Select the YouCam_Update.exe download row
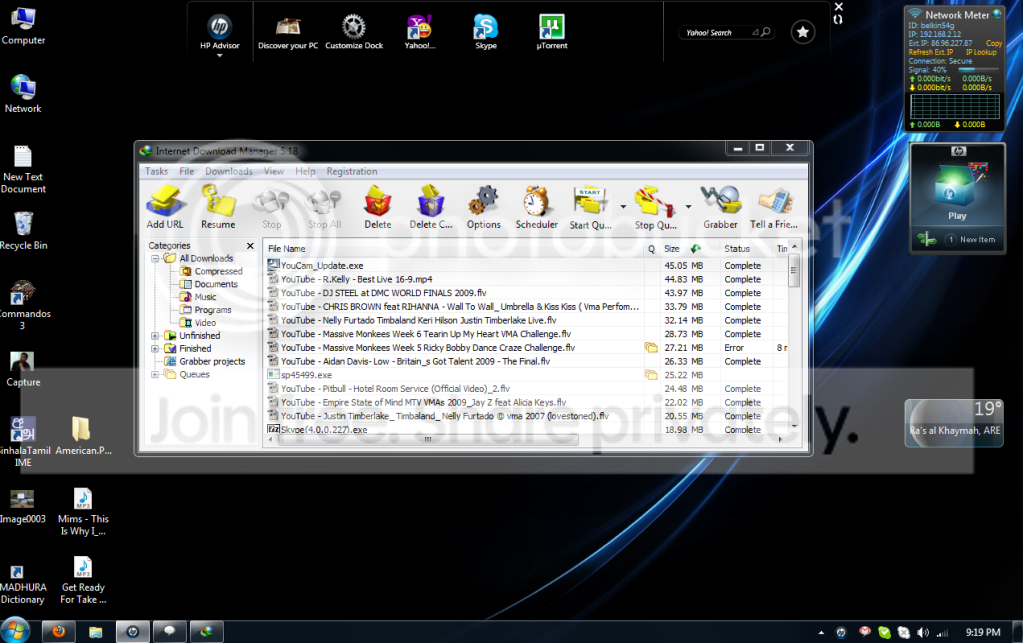Viewport: 1023px width, 643px height. 527,265
